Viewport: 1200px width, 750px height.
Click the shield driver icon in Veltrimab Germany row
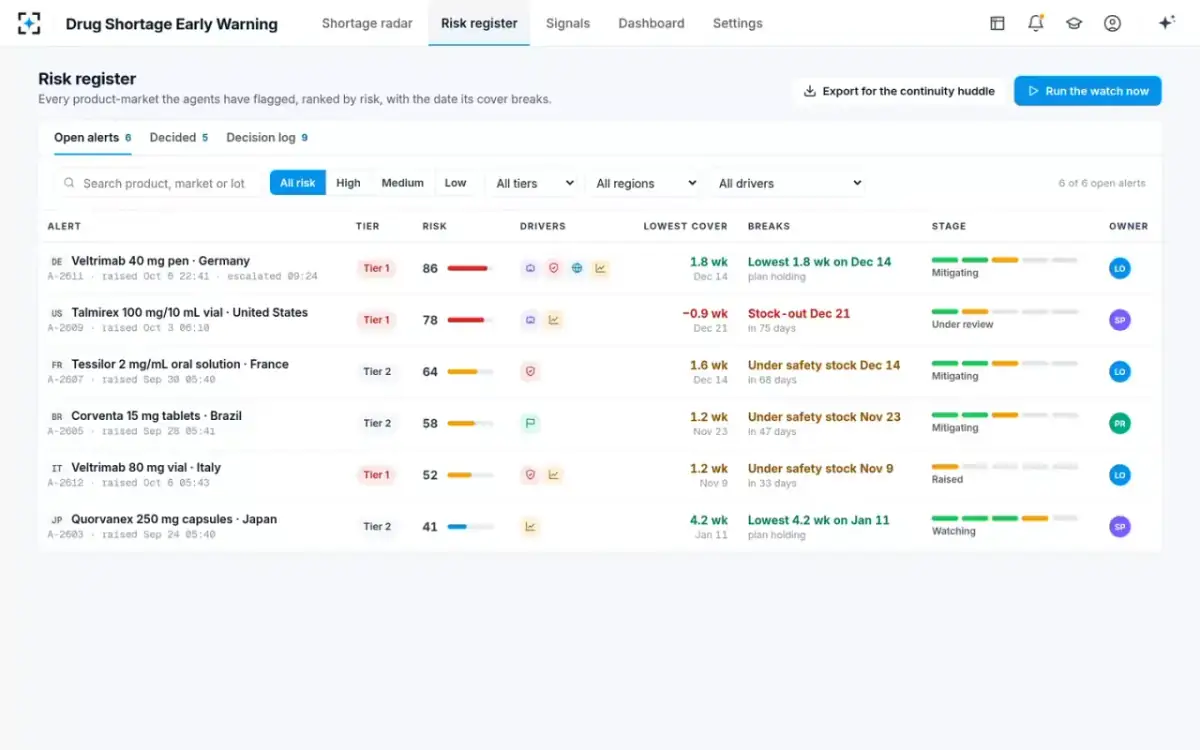point(553,268)
